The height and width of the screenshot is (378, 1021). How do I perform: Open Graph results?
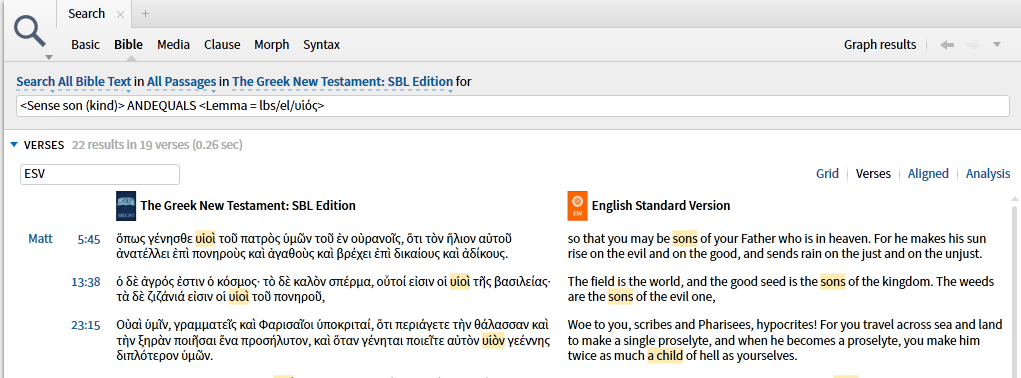point(880,45)
